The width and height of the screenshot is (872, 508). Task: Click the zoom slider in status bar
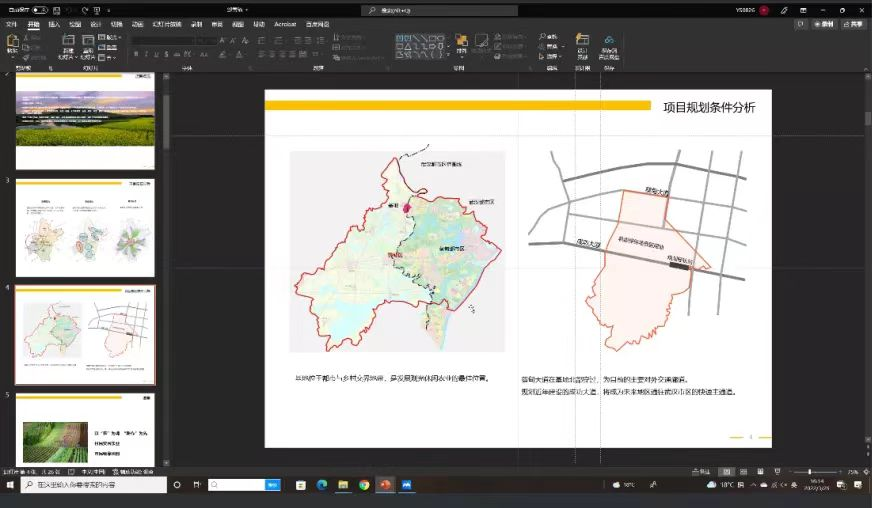810,471
